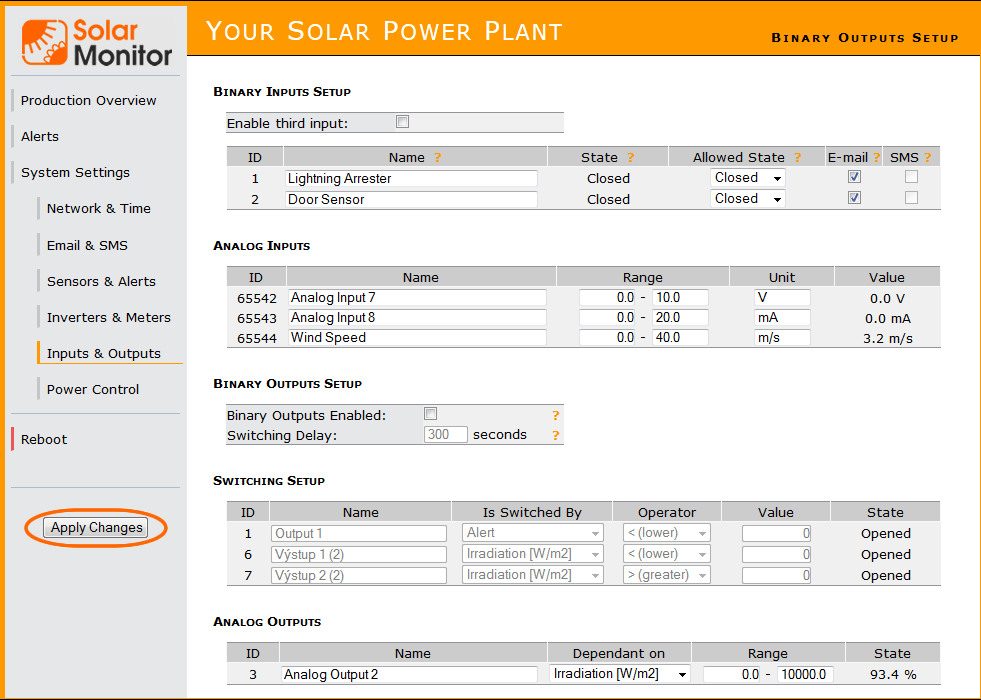Click help icon for Binary Outputs Enabled

tap(556, 415)
